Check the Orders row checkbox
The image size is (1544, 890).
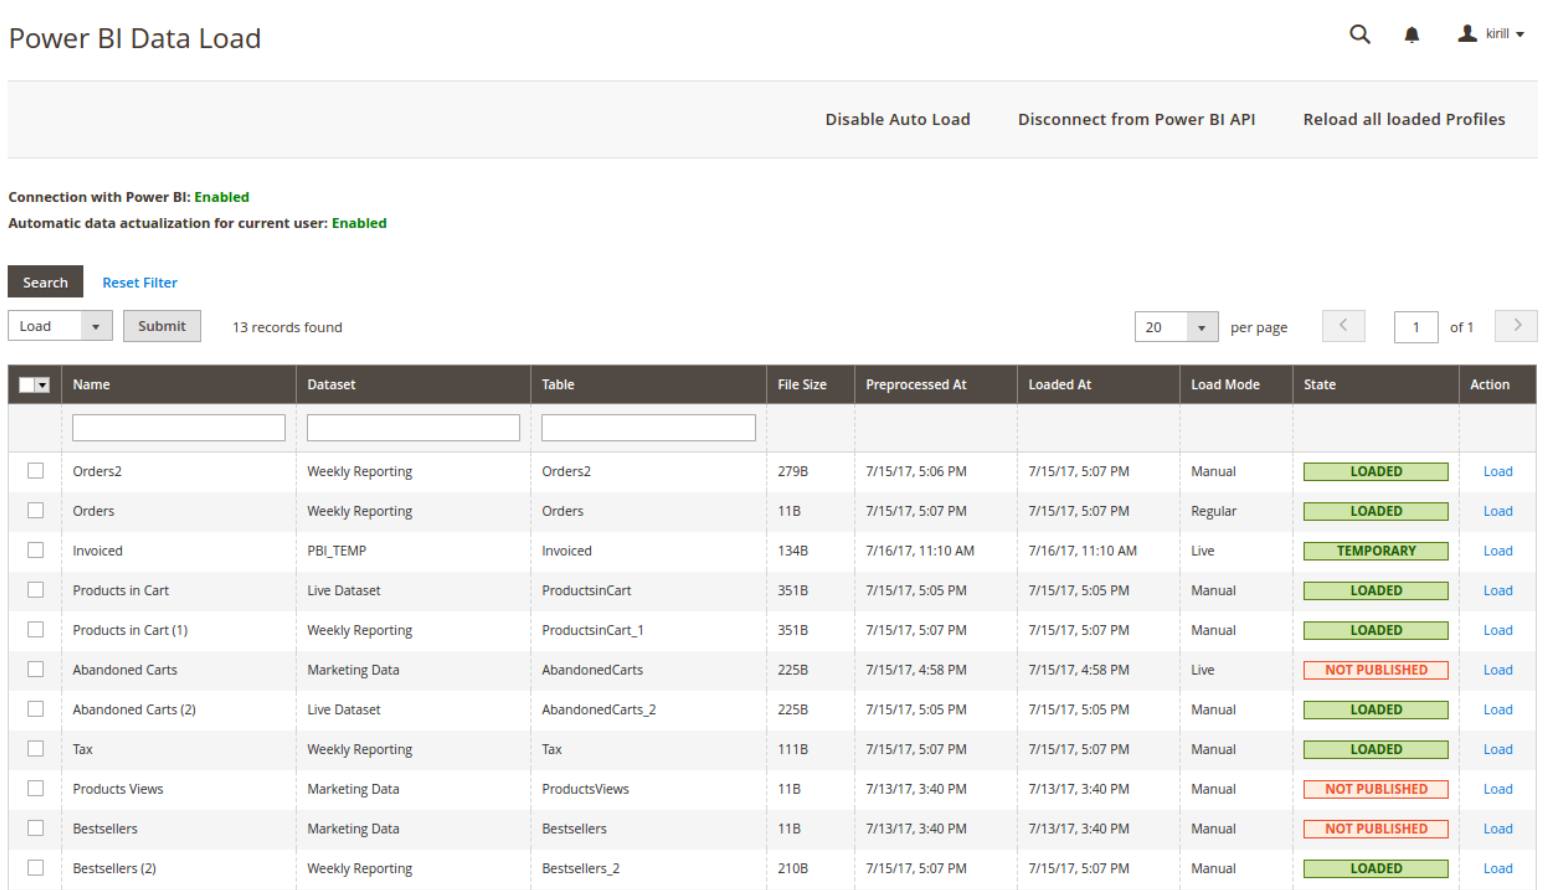[x=36, y=510]
